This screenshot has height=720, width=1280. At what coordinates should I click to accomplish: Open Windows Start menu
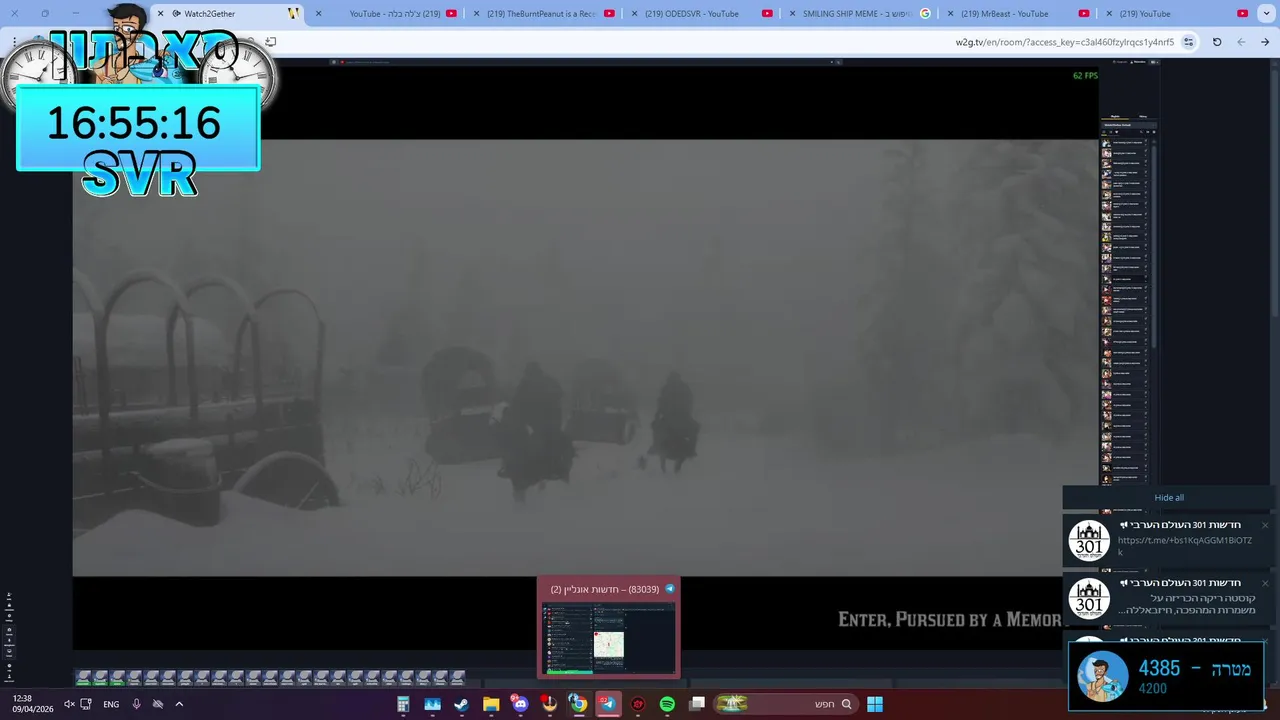point(875,704)
